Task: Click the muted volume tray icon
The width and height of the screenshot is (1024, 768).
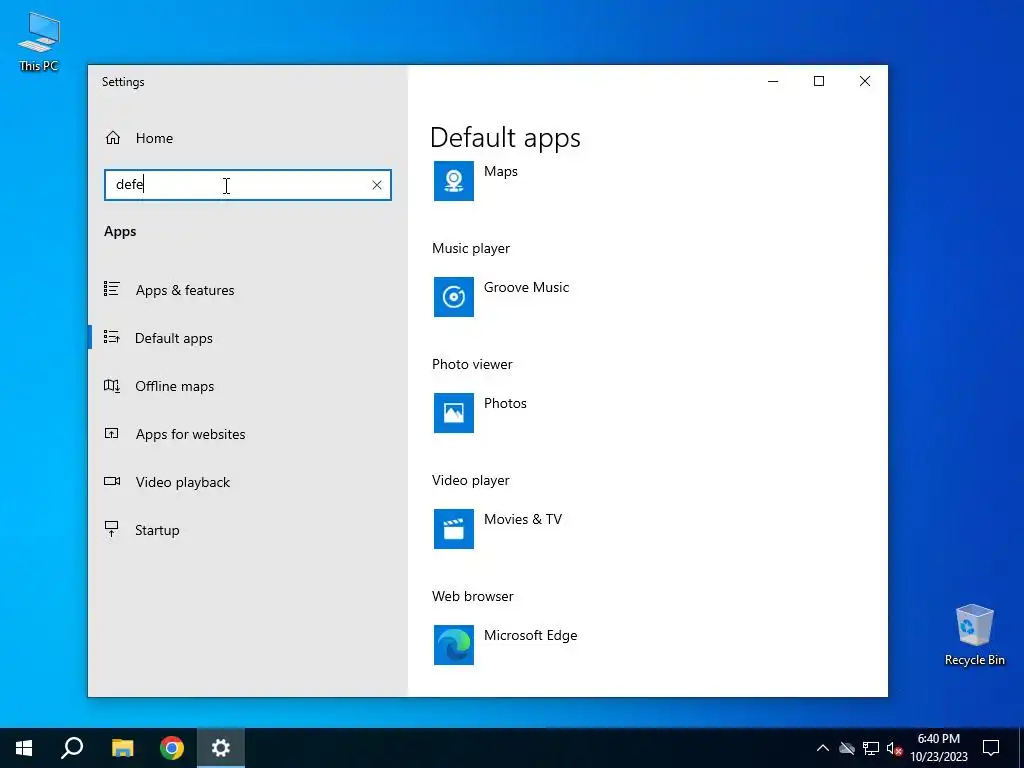Action: click(894, 748)
